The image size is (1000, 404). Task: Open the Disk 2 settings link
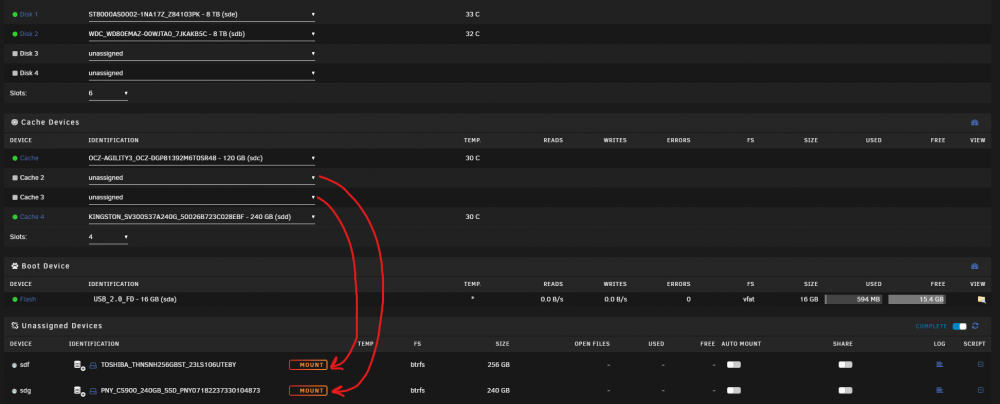click(29, 34)
